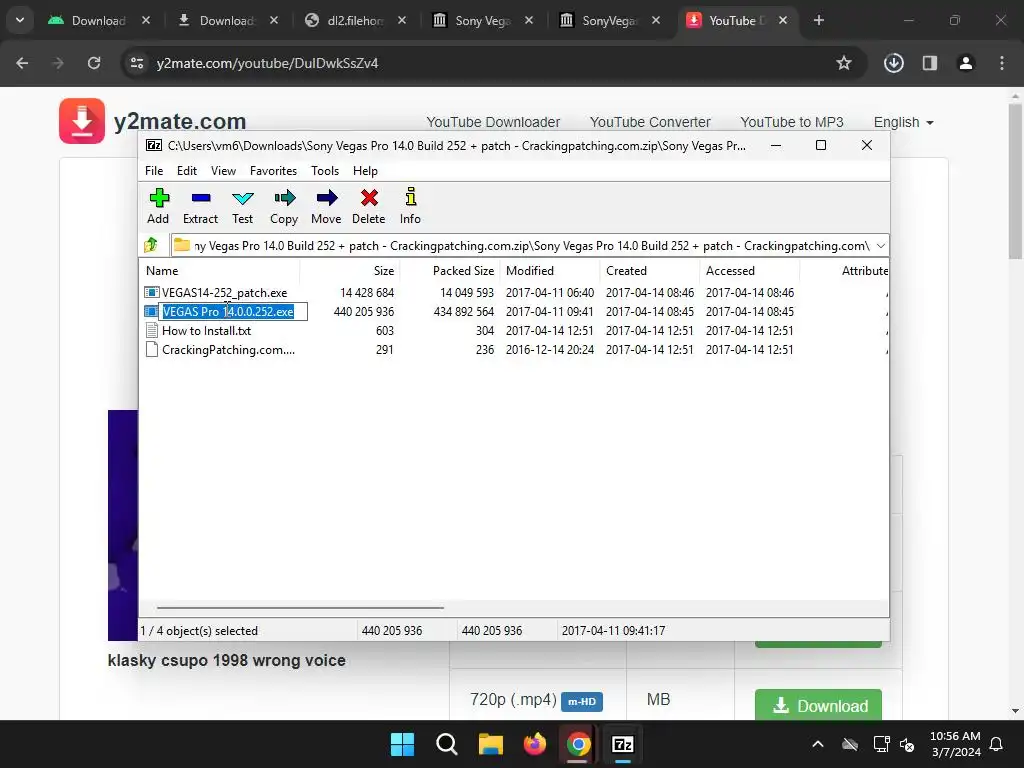1024x768 pixels.
Task: Click the YouTube Converter nav link
Action: point(650,122)
